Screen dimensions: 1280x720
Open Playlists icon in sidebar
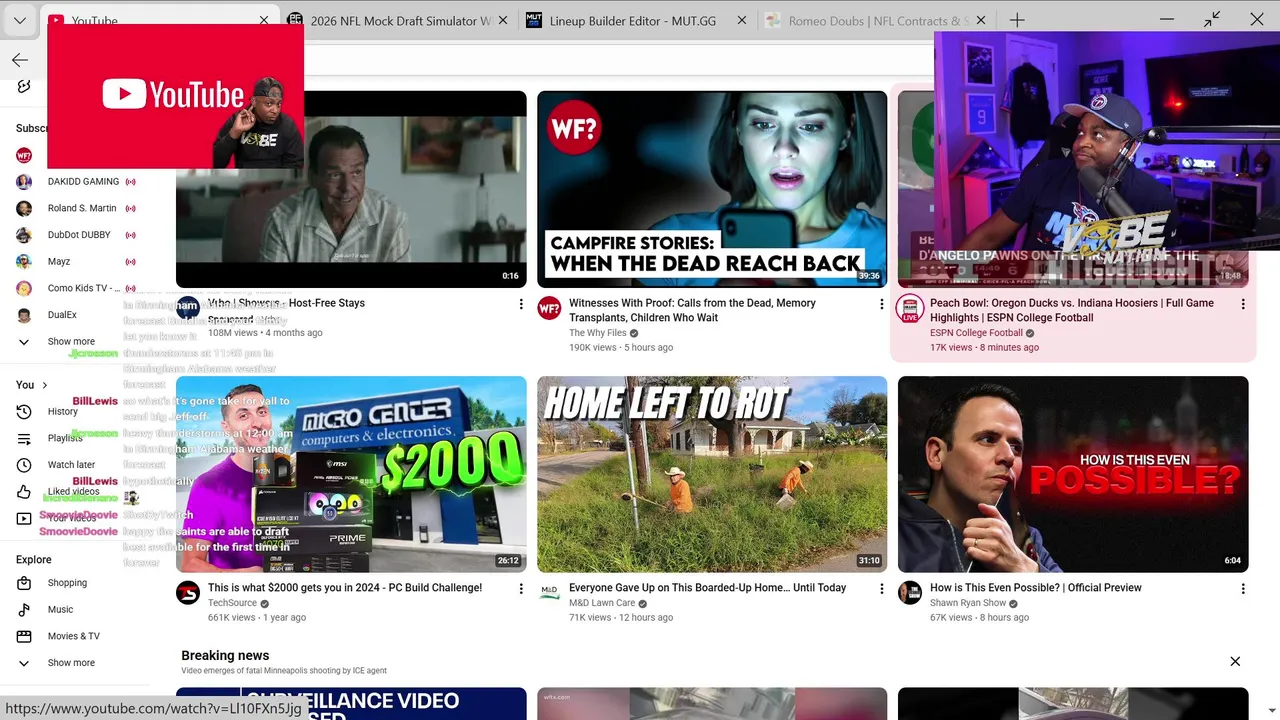pyautogui.click(x=24, y=438)
